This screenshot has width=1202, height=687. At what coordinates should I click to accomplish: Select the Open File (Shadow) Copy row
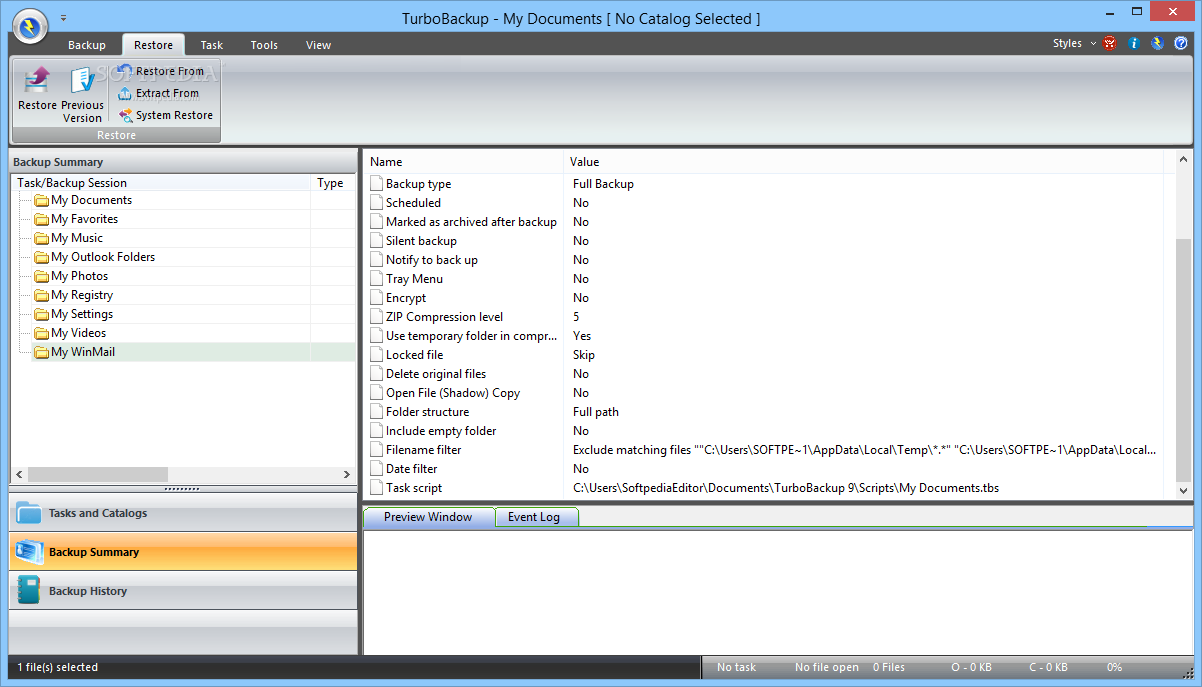coord(768,393)
